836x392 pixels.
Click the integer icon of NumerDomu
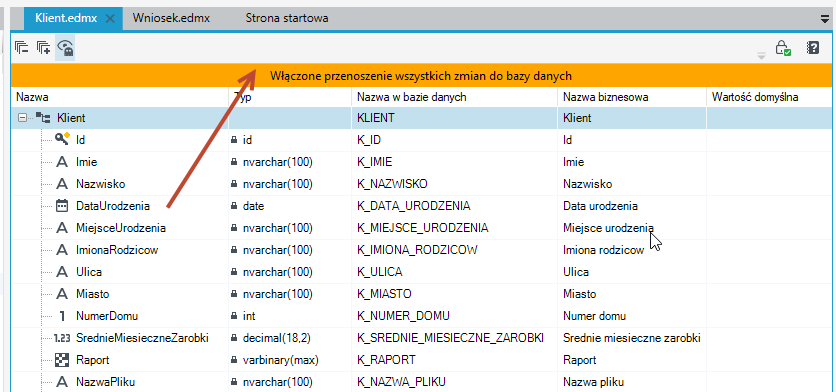62,316
